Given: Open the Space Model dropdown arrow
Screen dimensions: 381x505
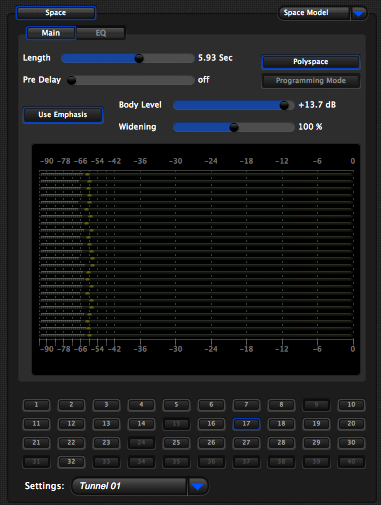Looking at the screenshot, I should point(359,13).
